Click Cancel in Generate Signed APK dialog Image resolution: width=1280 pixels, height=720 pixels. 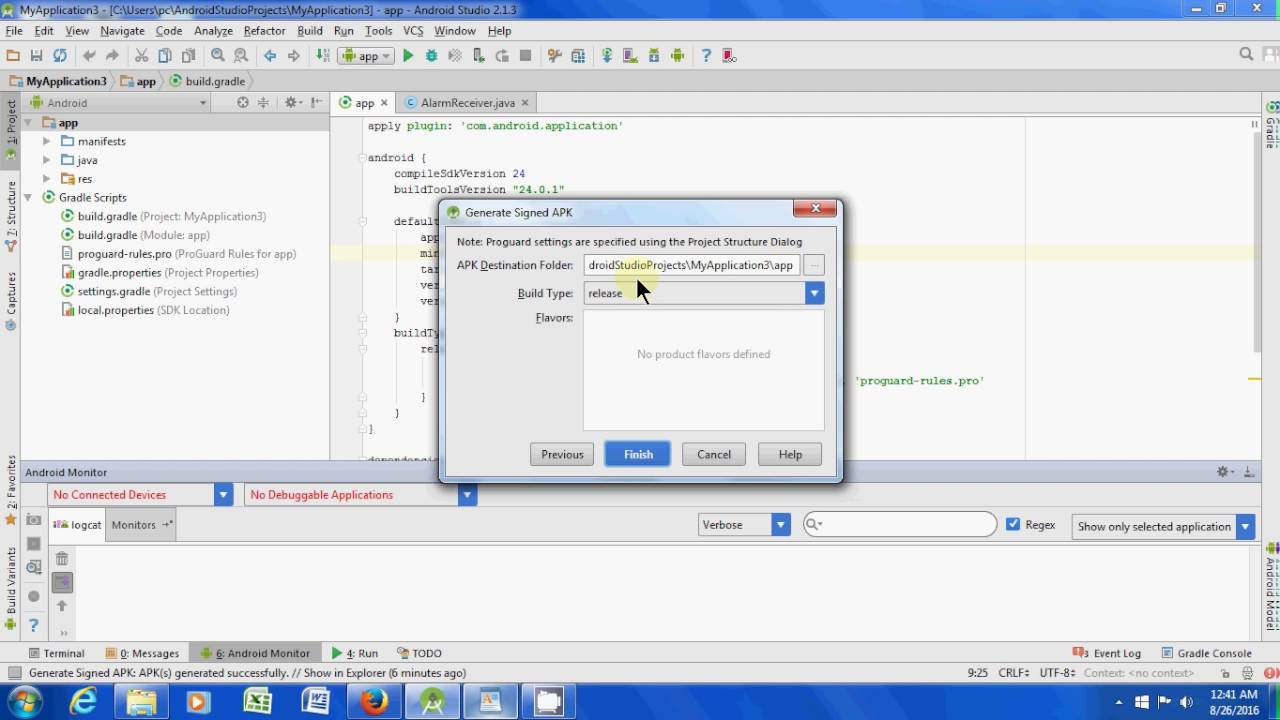coord(714,454)
